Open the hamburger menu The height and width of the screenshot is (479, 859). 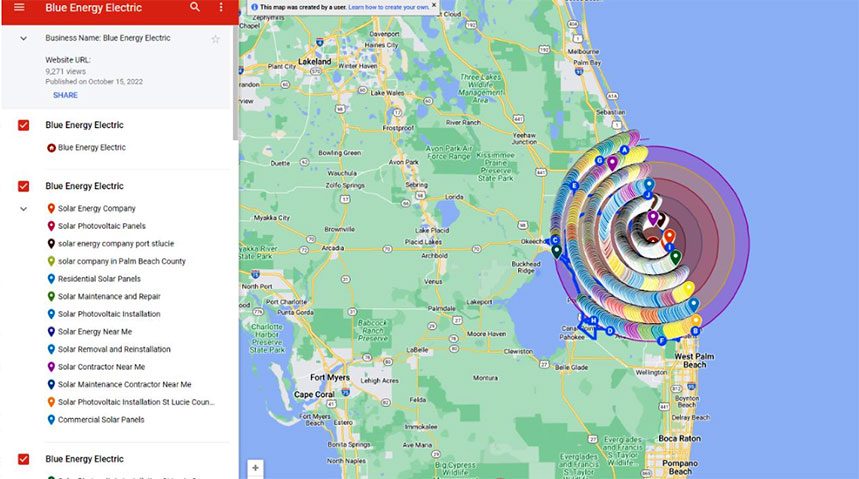[x=19, y=8]
